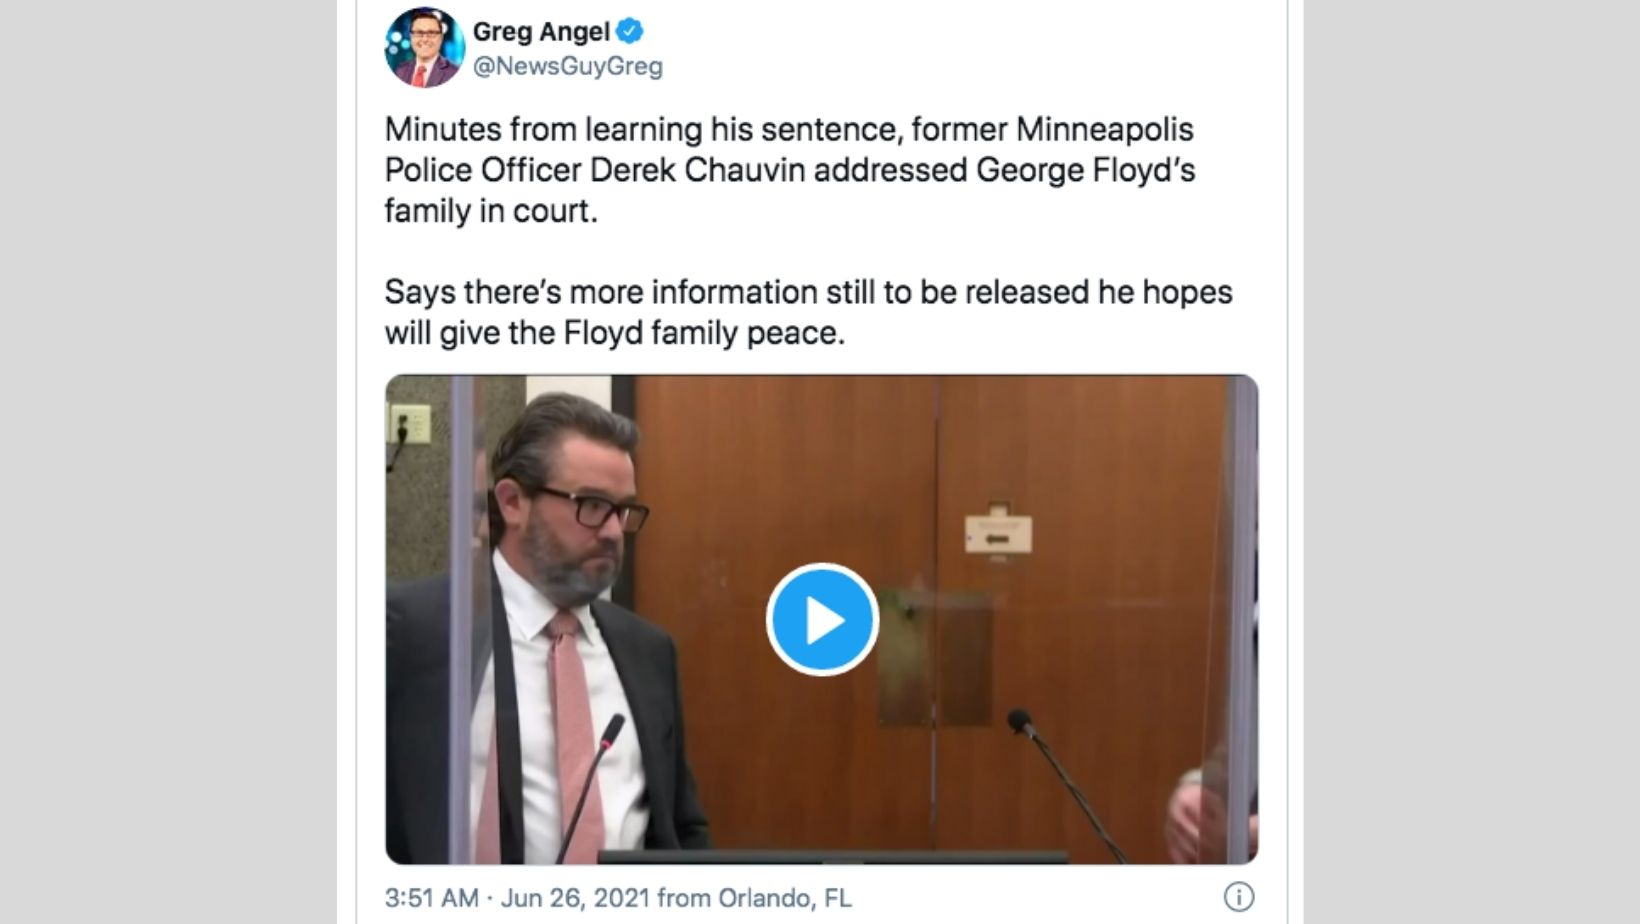This screenshot has width=1640, height=924.
Task: Click the blue verified badge
Action: (630, 32)
